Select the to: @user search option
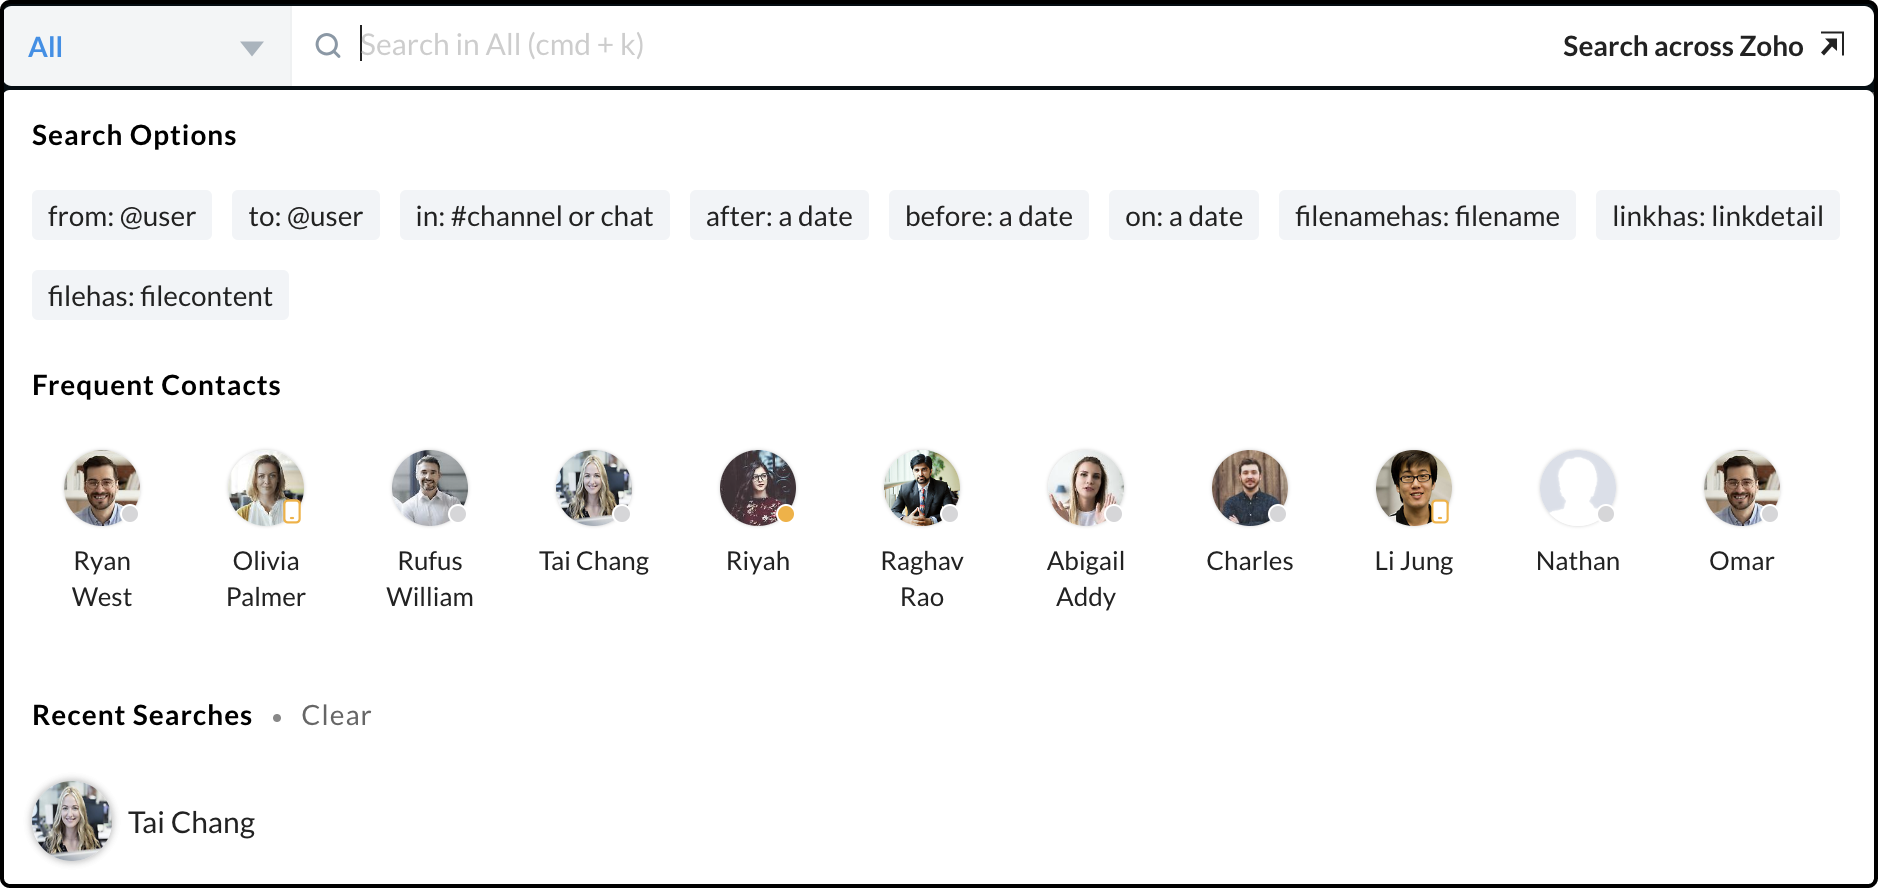Screen dimensions: 1878x888 [305, 216]
